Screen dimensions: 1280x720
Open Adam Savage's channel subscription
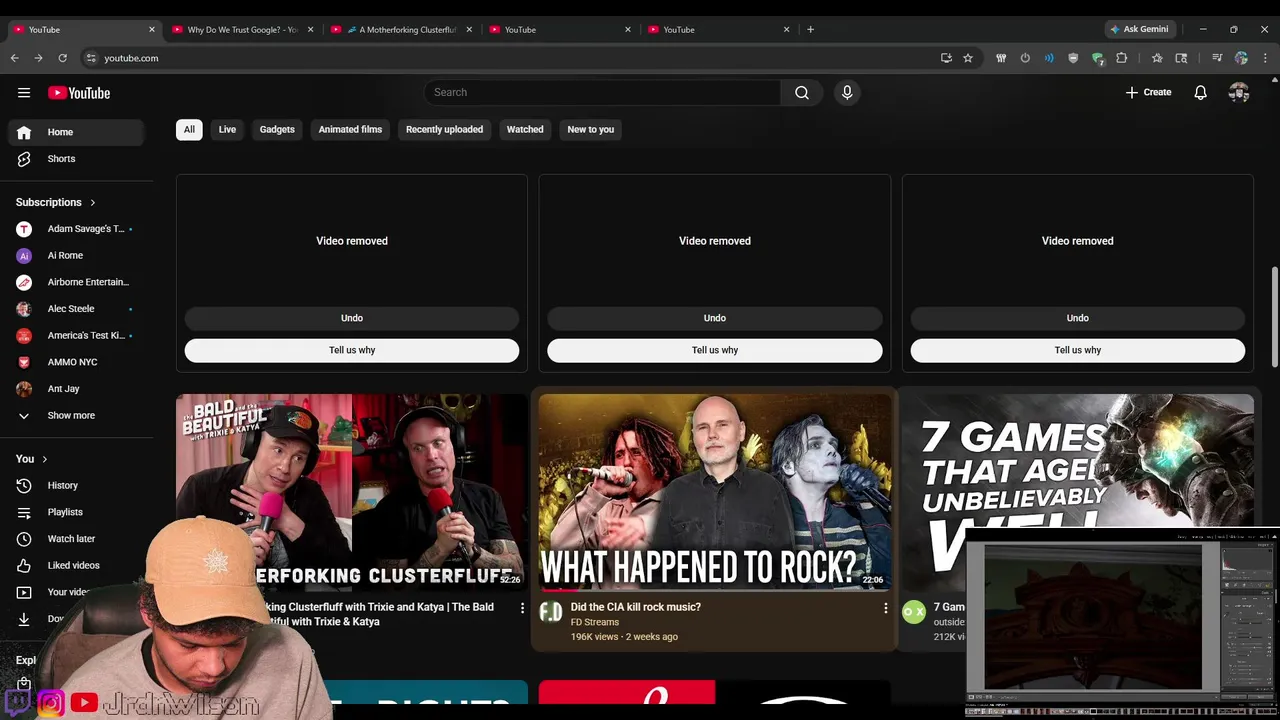[76, 229]
